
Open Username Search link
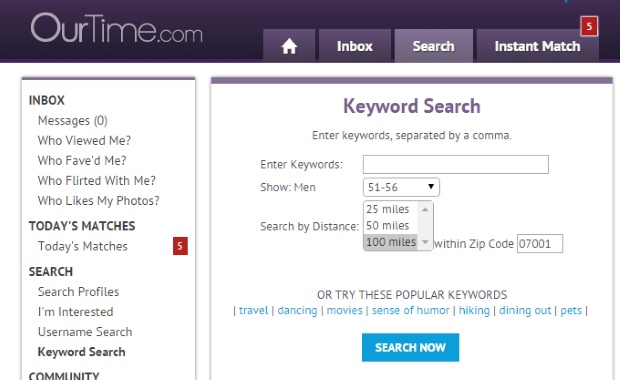point(85,332)
